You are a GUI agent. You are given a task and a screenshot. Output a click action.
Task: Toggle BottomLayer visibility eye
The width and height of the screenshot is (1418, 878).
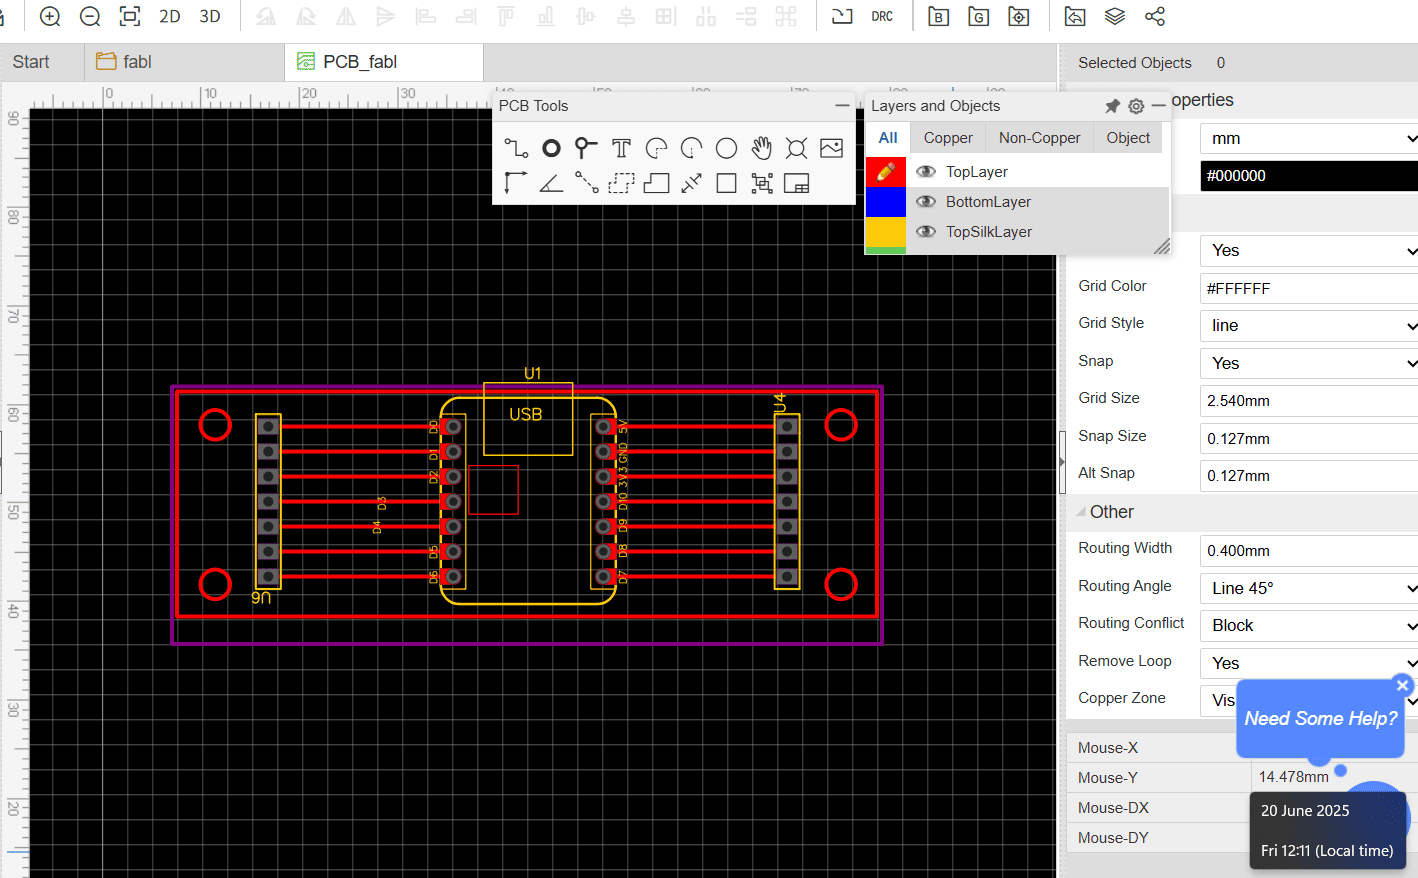(x=926, y=201)
